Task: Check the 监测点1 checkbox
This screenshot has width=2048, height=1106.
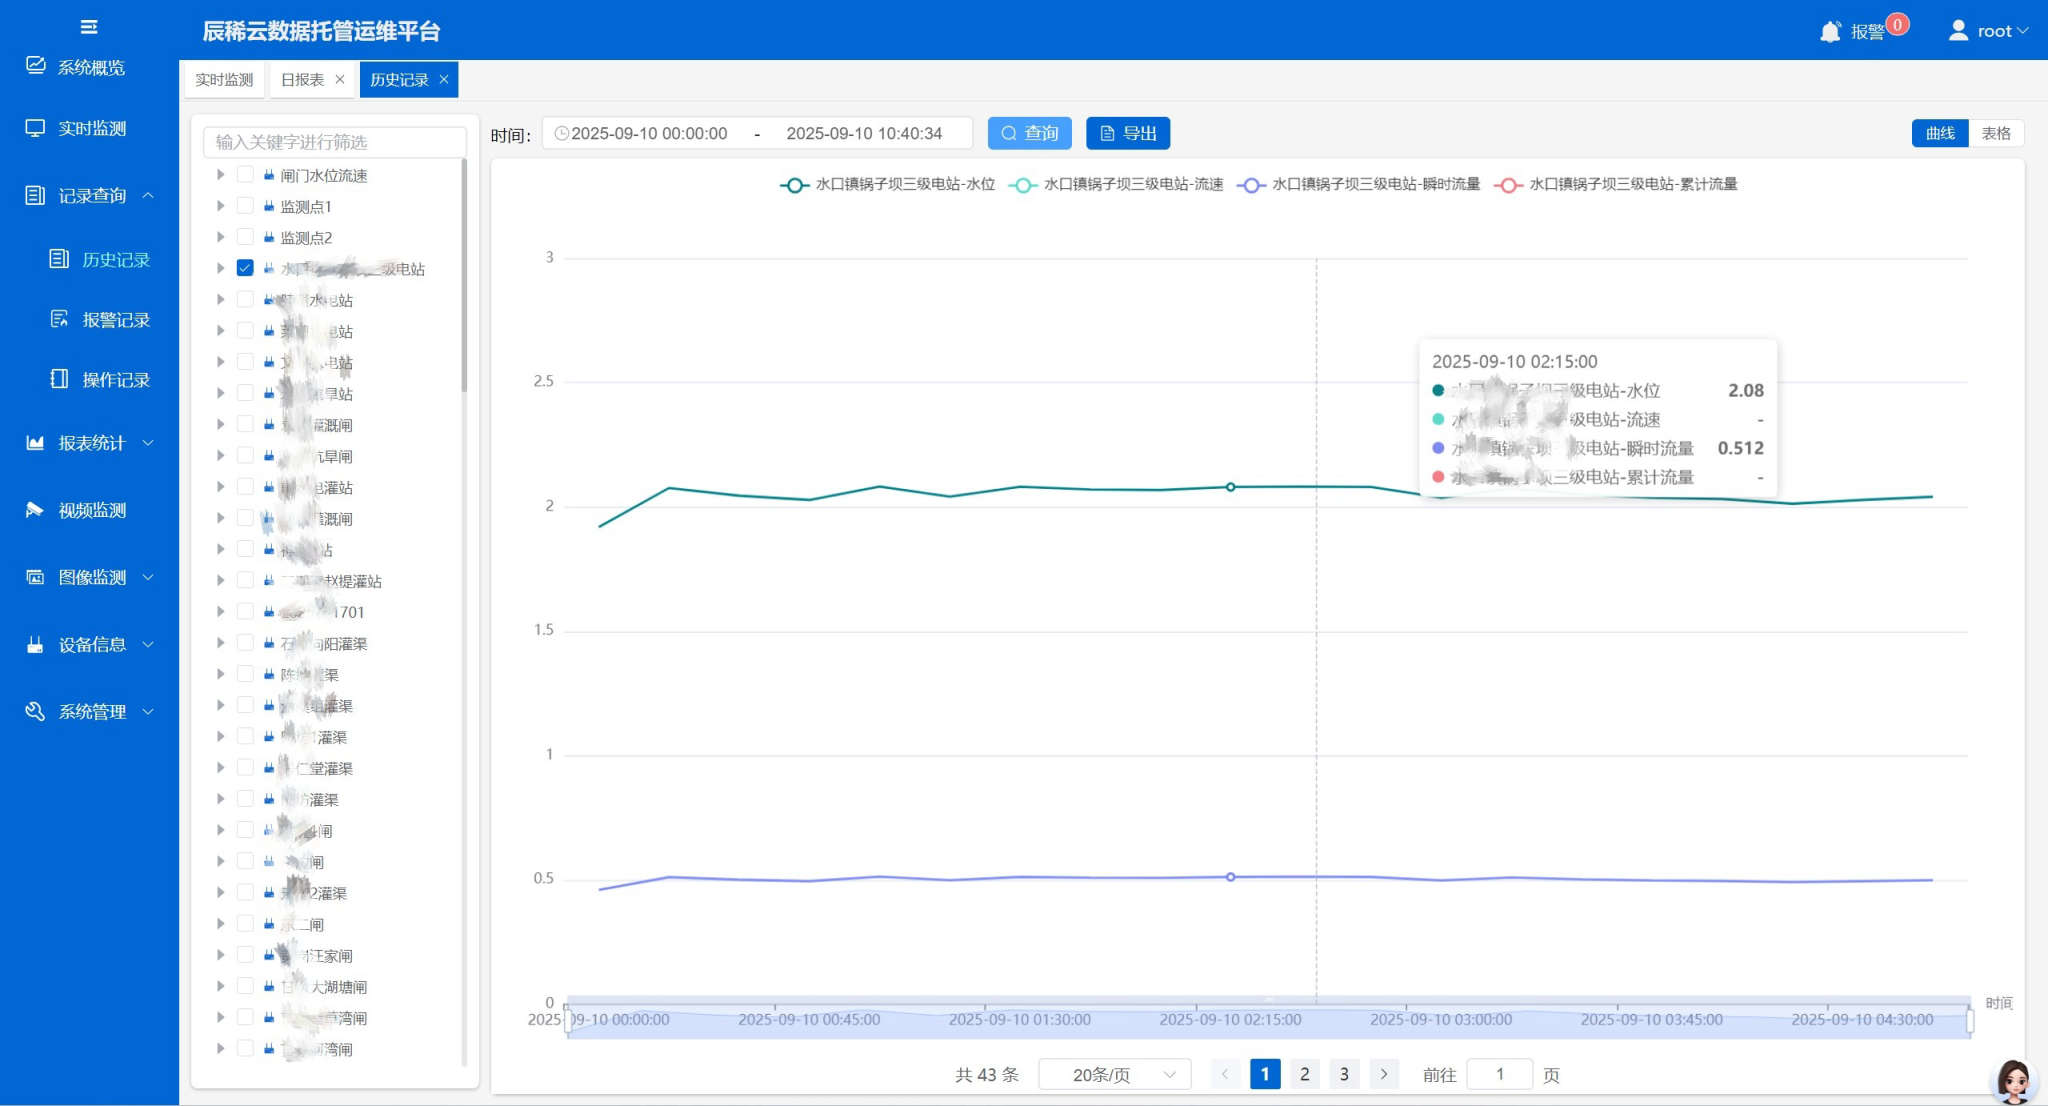Action: coord(245,206)
